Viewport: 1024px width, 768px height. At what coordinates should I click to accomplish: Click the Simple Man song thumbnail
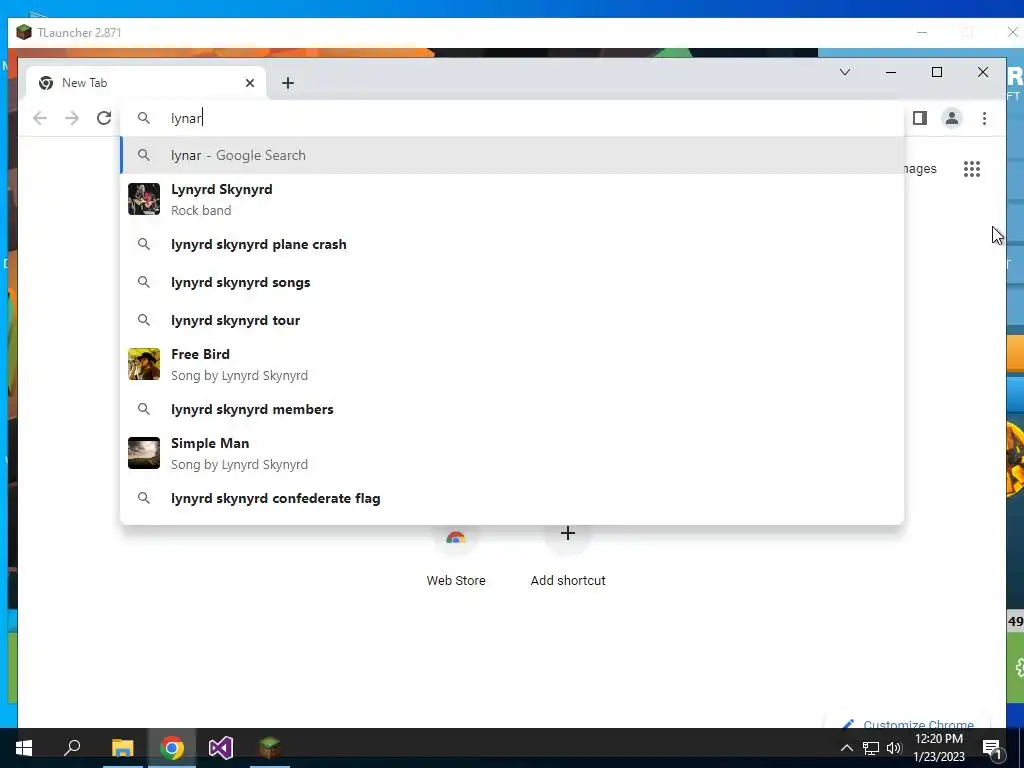tap(144, 453)
